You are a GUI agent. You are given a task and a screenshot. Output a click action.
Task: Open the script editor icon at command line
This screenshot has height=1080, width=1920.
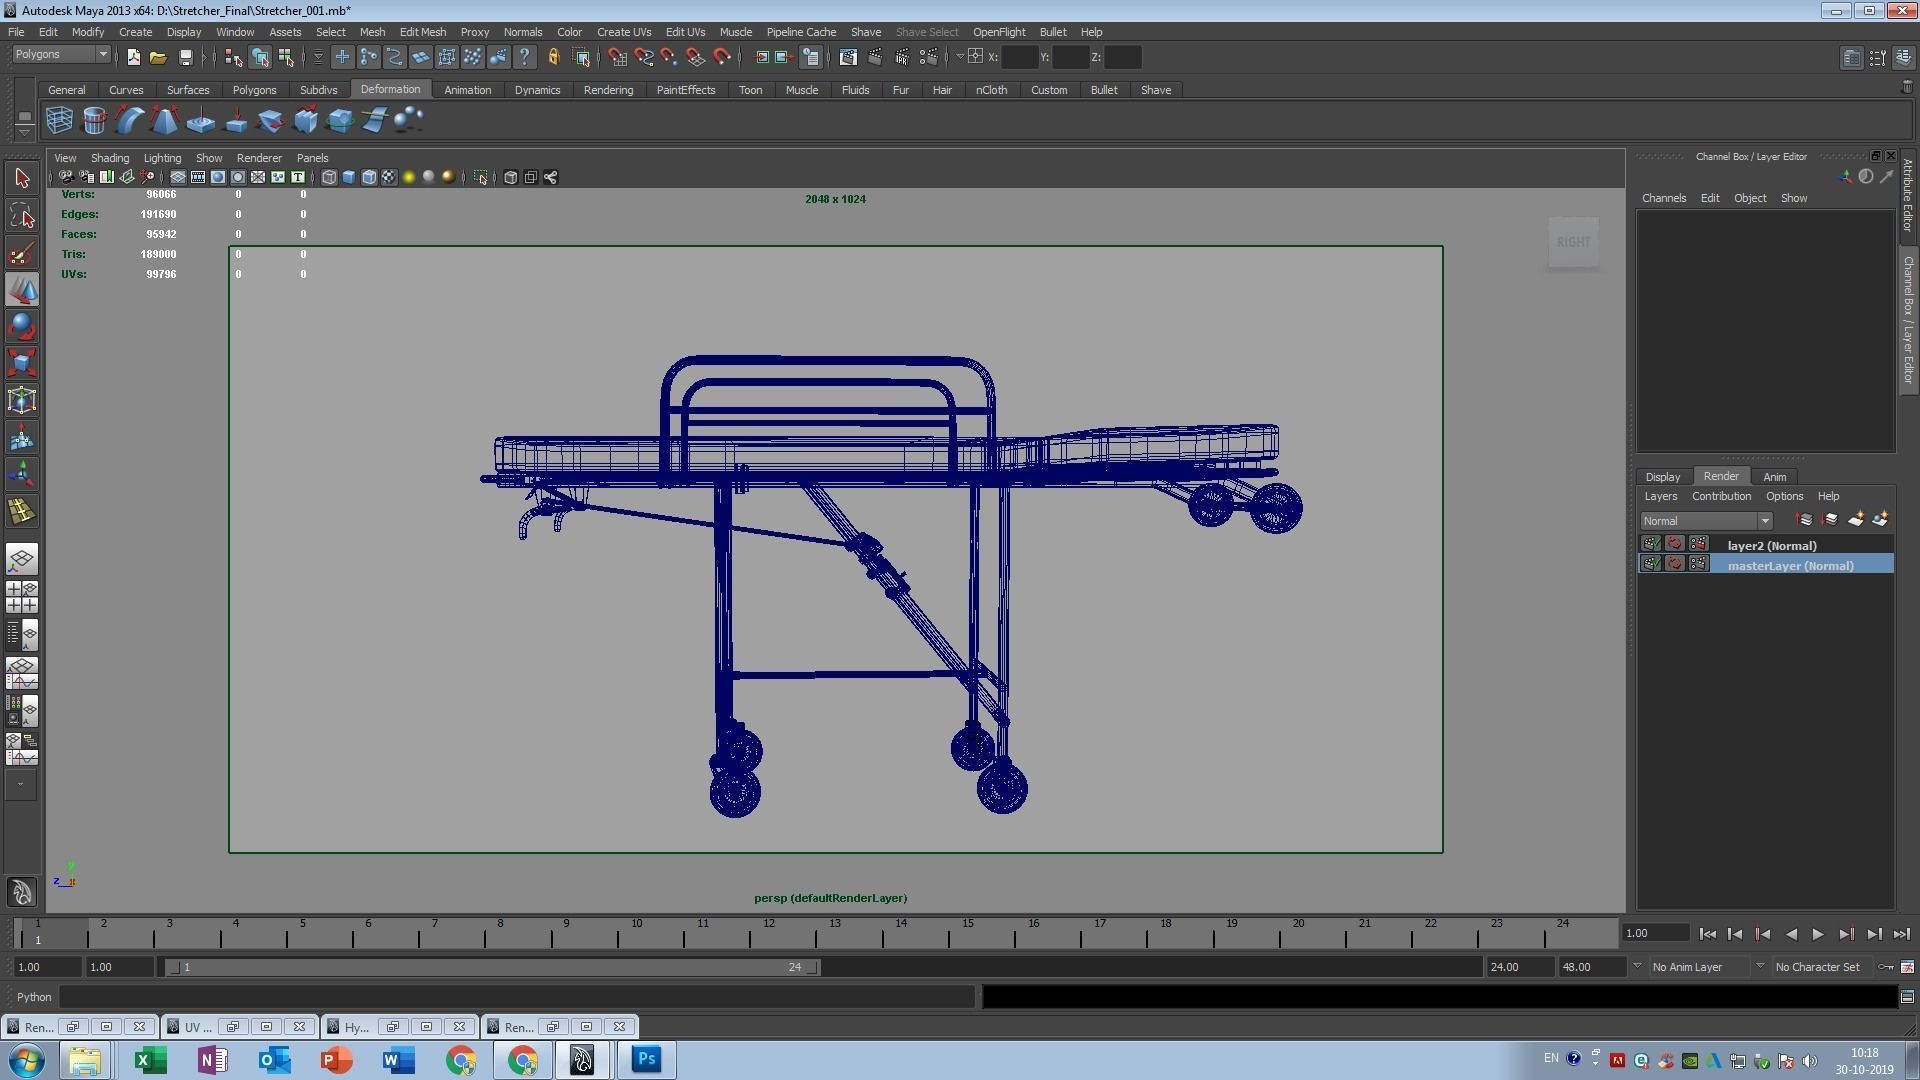[1907, 997]
